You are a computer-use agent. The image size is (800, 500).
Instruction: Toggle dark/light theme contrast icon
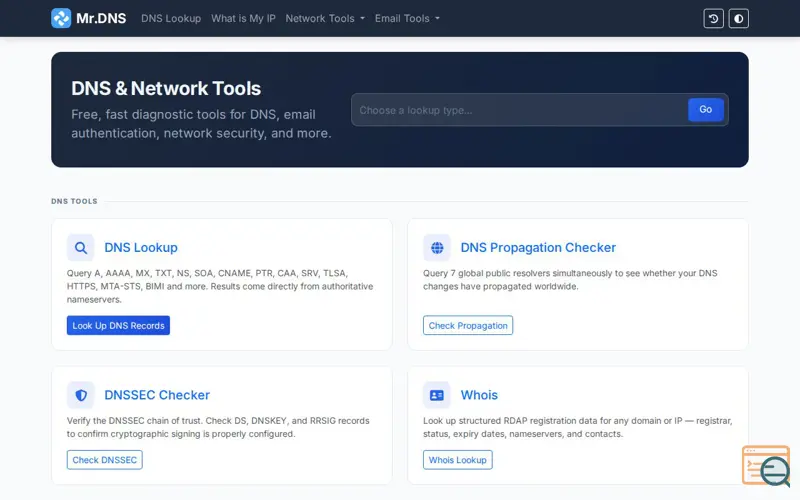tap(738, 19)
